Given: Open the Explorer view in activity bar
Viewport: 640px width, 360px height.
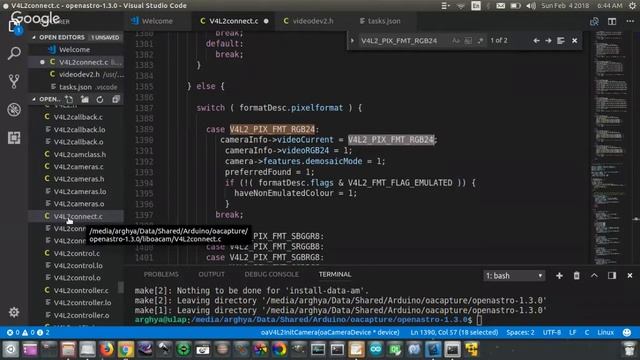Looking at the screenshot, I should coord(14,27).
